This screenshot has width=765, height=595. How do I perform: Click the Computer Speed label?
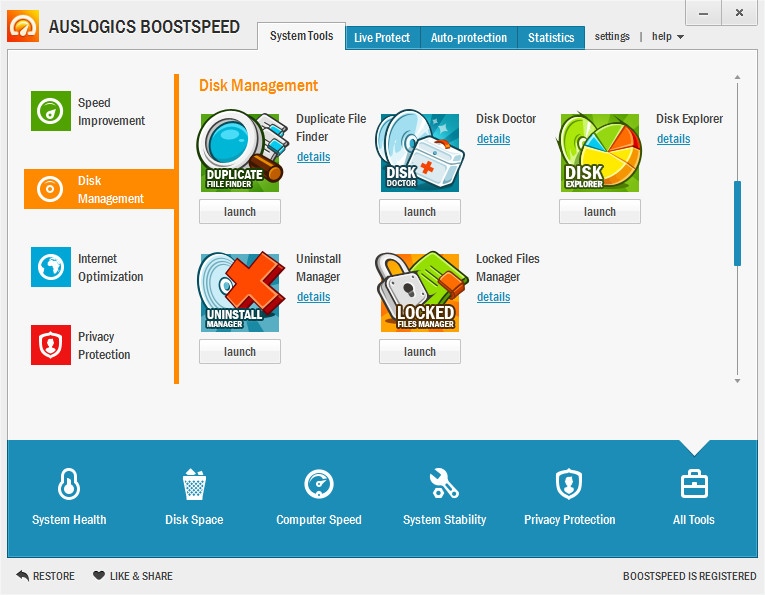(x=319, y=519)
